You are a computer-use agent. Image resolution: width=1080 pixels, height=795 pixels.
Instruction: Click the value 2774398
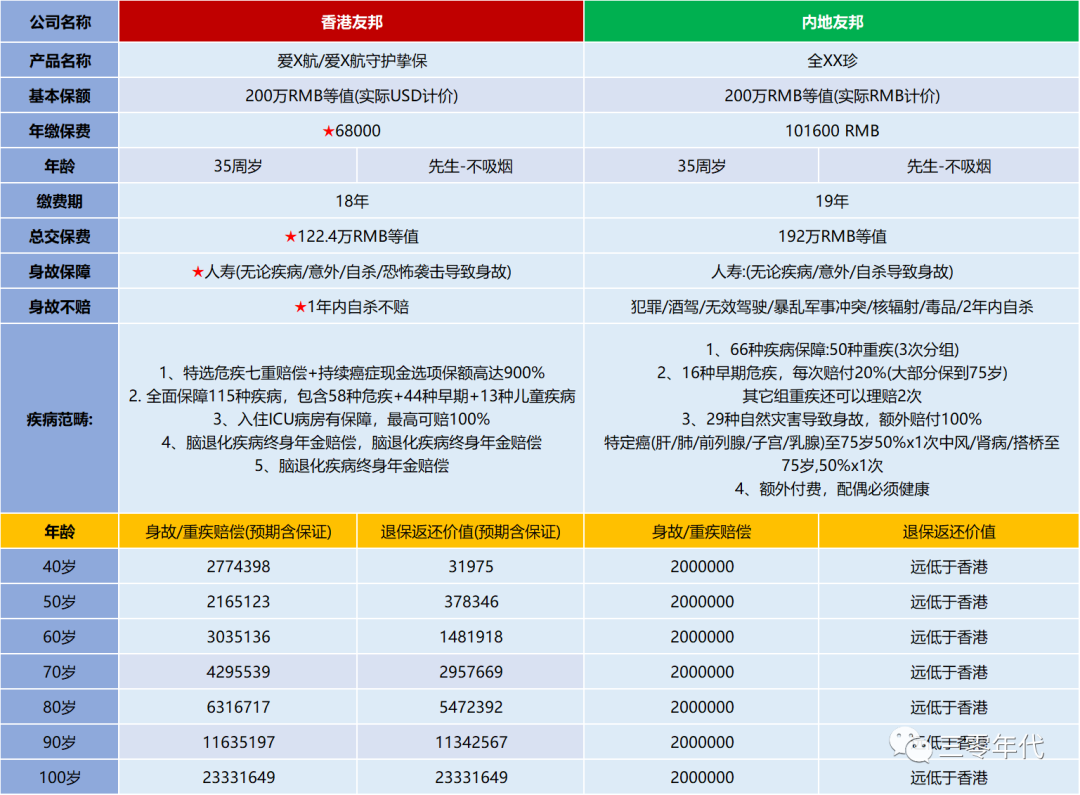point(238,566)
